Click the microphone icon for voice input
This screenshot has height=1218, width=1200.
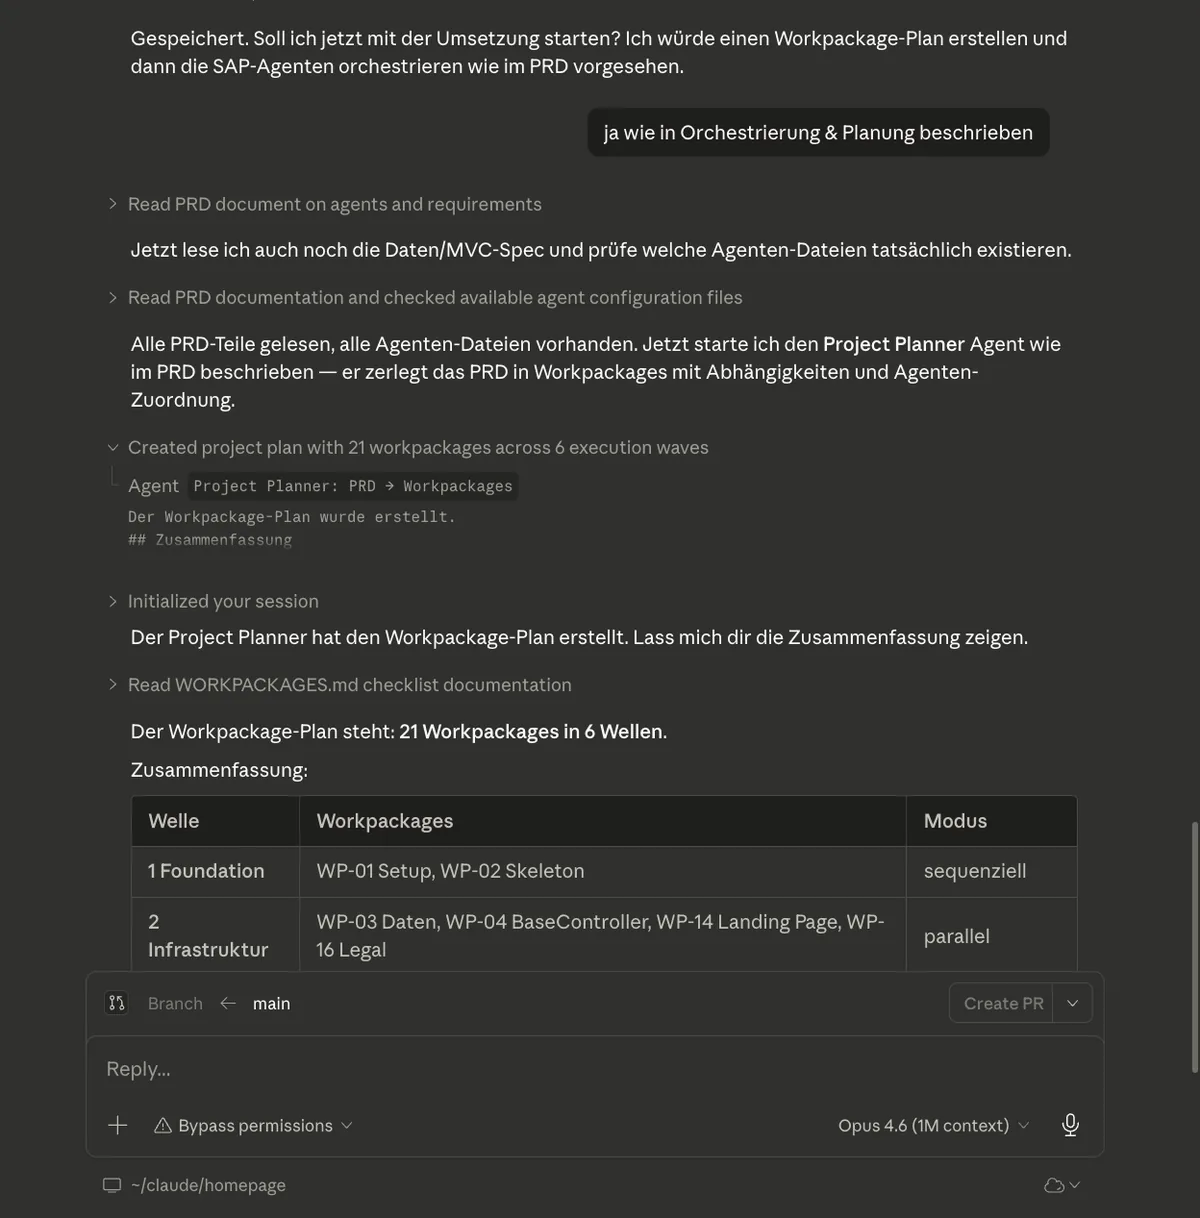coord(1070,1124)
